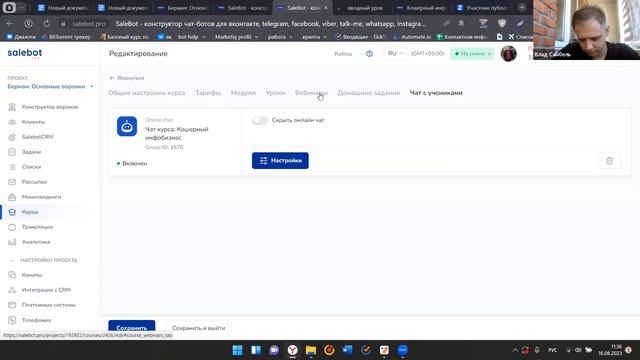Delete the course chat with trash icon
The width and height of the screenshot is (640, 360).
(609, 161)
